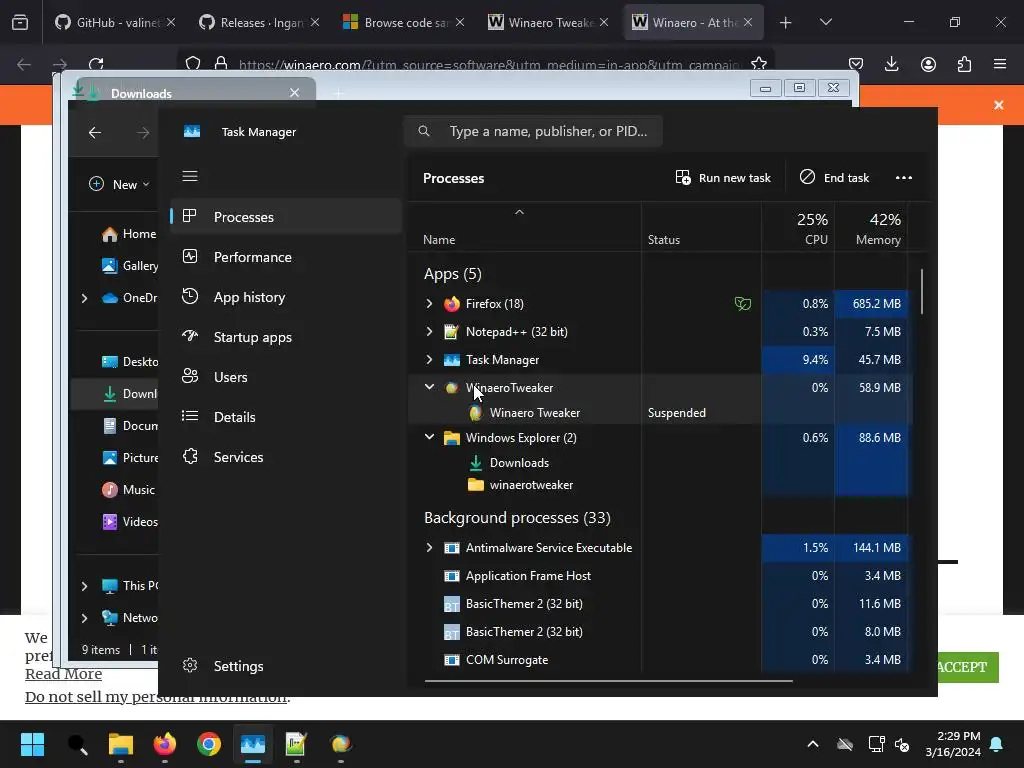Open the Details page
1024x768 pixels.
point(285,417)
